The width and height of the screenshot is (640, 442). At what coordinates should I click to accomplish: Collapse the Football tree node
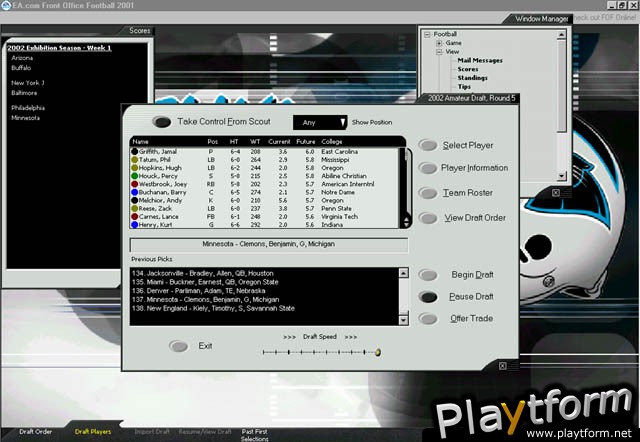point(427,34)
